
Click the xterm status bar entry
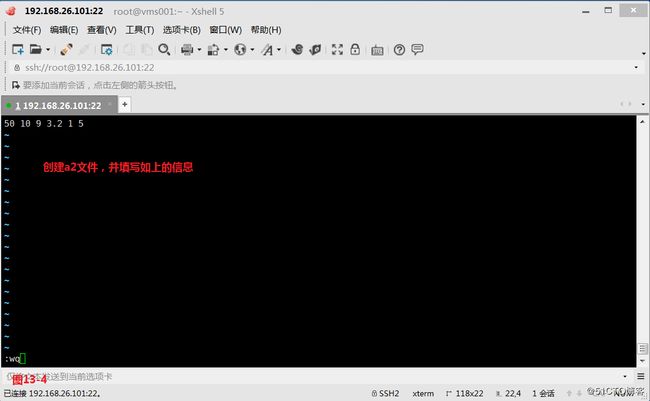click(x=423, y=393)
